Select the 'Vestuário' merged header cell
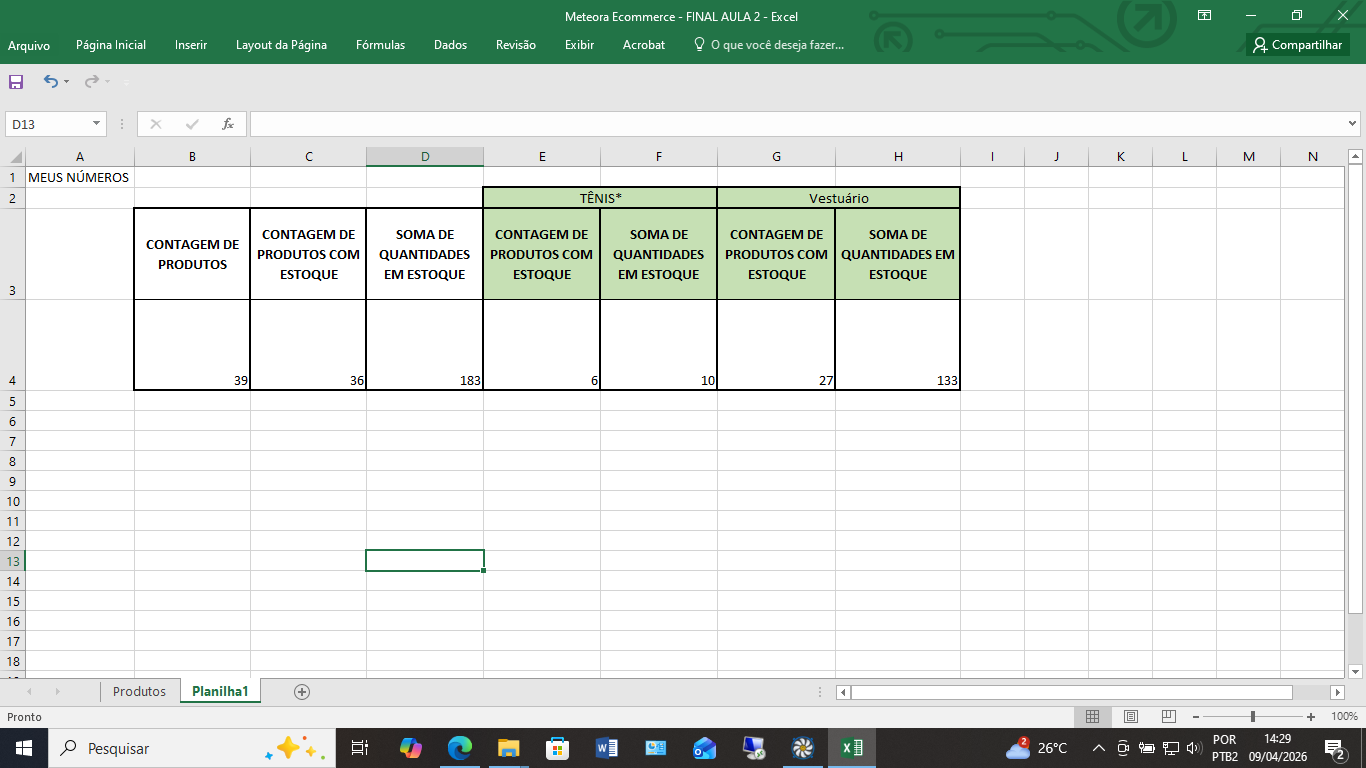Screen dimensions: 1366x768 (x=838, y=198)
